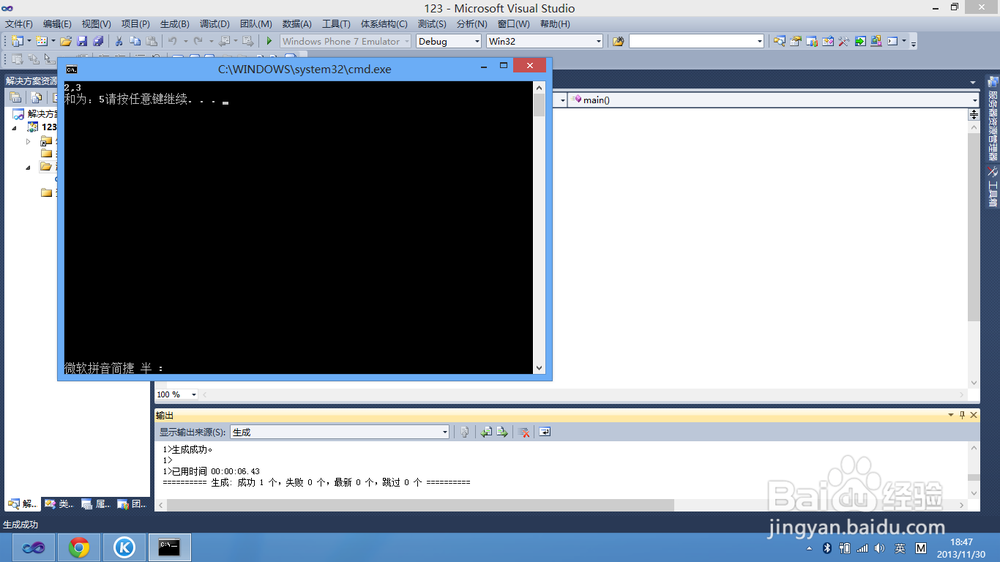The image size is (1000, 562).
Task: Click the Undo arrow icon
Action: tap(172, 41)
